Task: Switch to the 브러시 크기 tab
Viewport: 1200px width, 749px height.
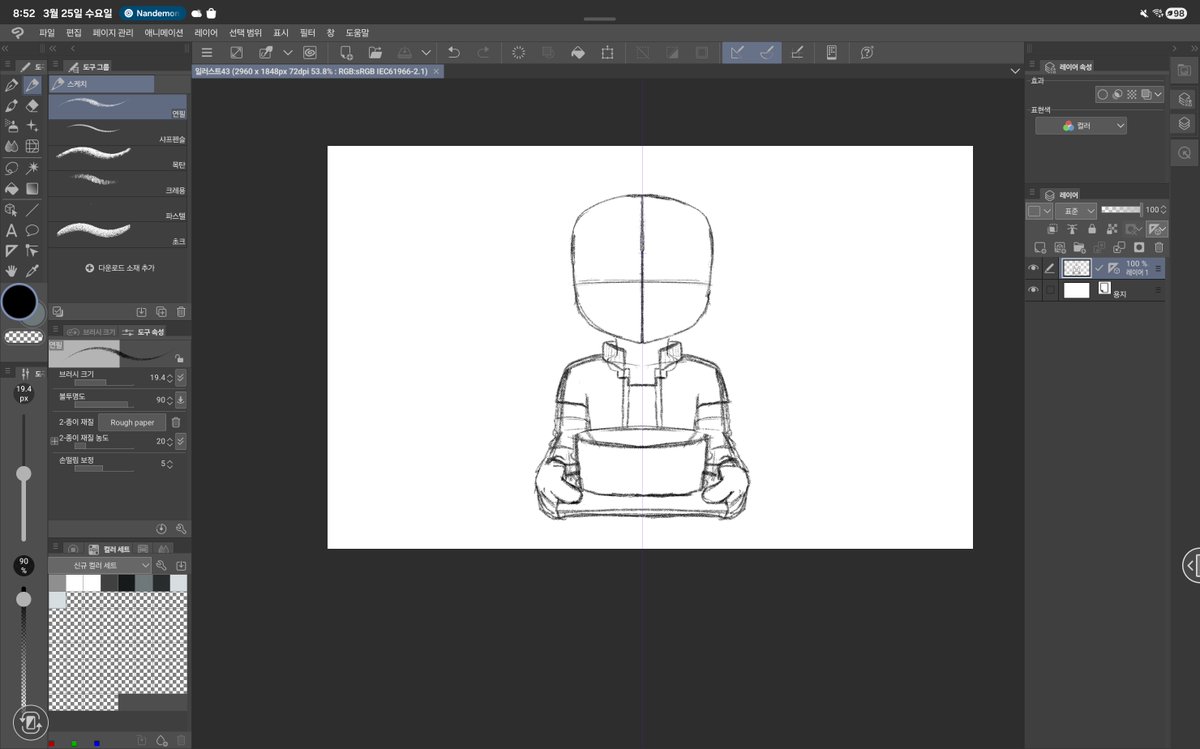Action: (93, 331)
